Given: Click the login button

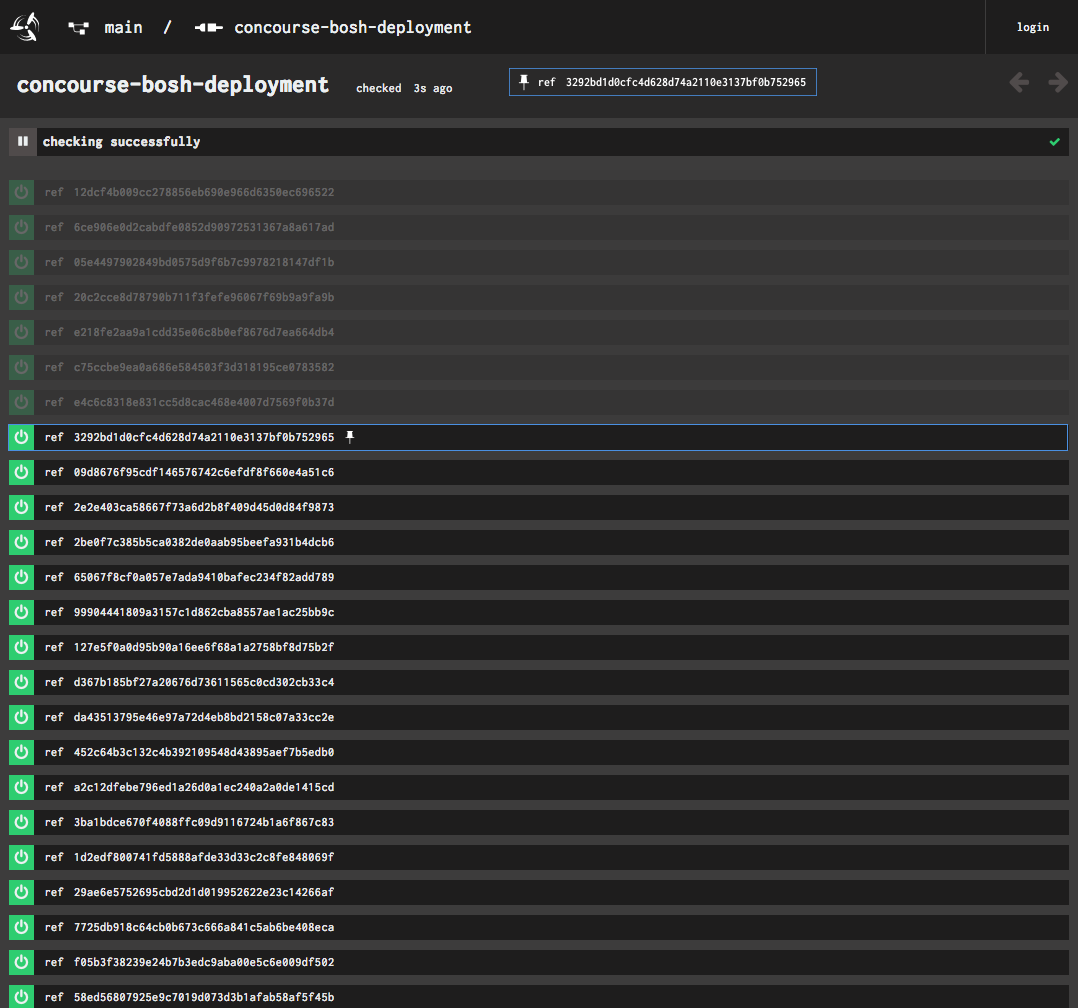Looking at the screenshot, I should (1032, 27).
